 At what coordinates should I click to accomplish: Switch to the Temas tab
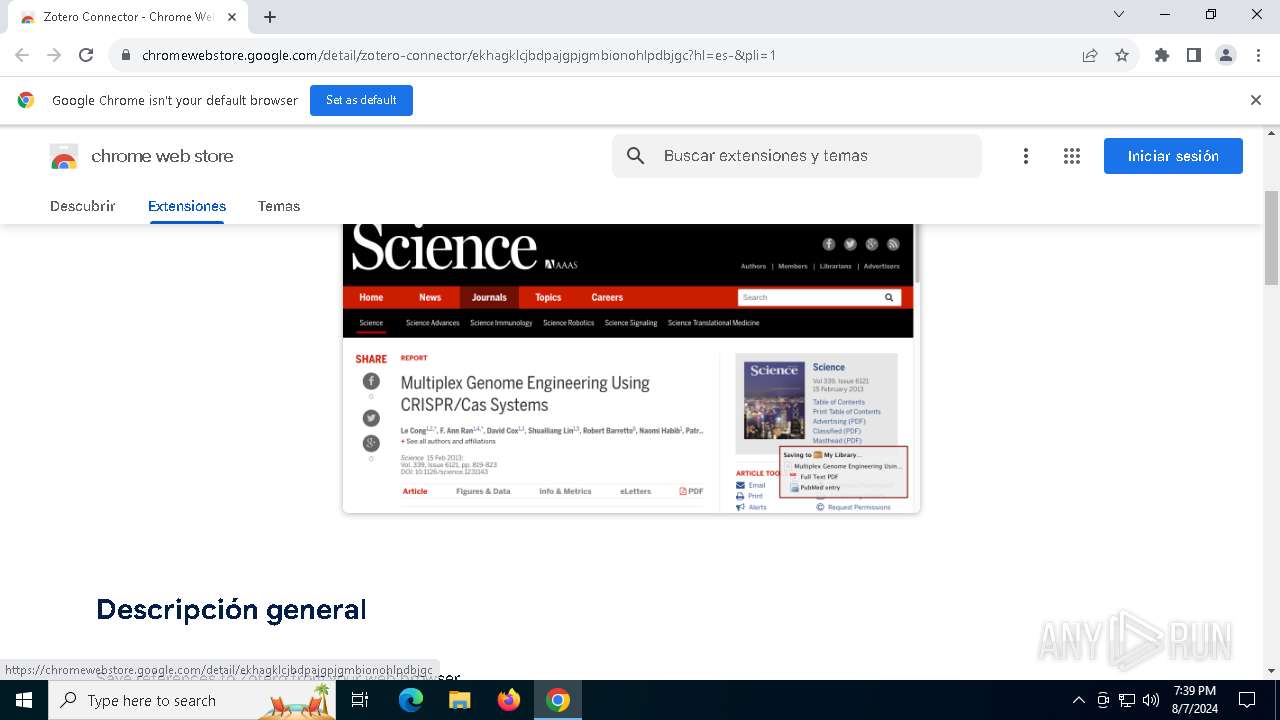click(279, 206)
